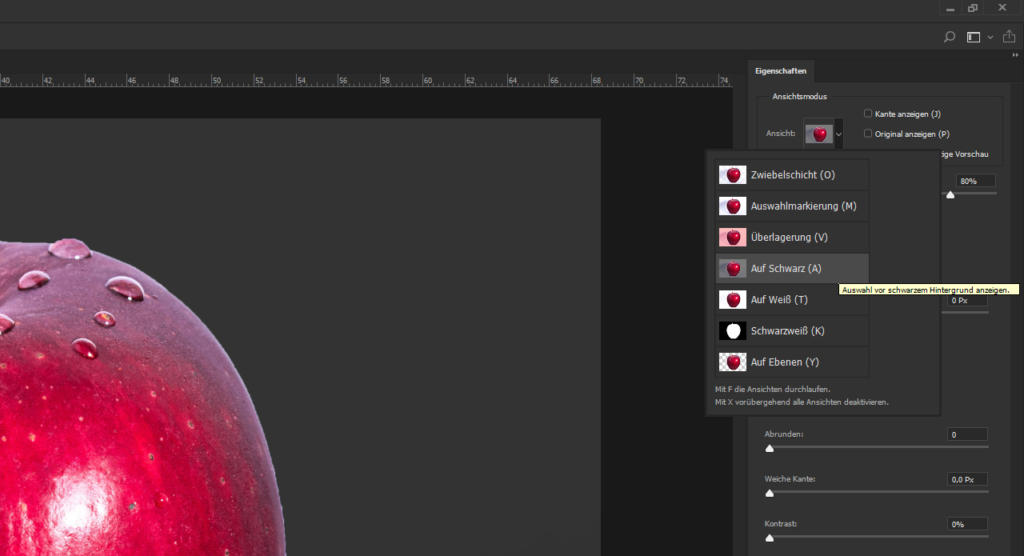Pick the Schwarzweiß (K) view

coord(792,331)
